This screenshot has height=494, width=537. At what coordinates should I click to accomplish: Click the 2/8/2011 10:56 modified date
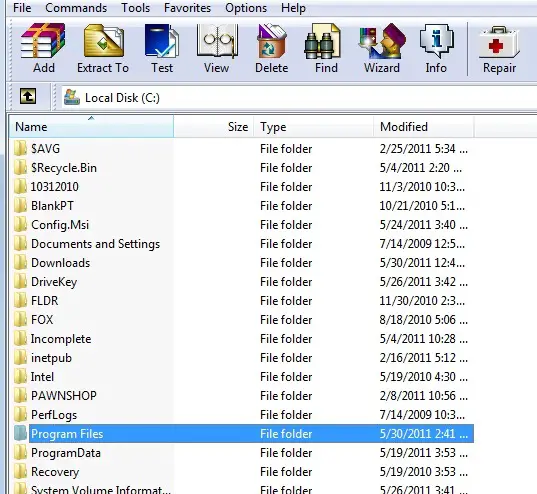pos(423,396)
